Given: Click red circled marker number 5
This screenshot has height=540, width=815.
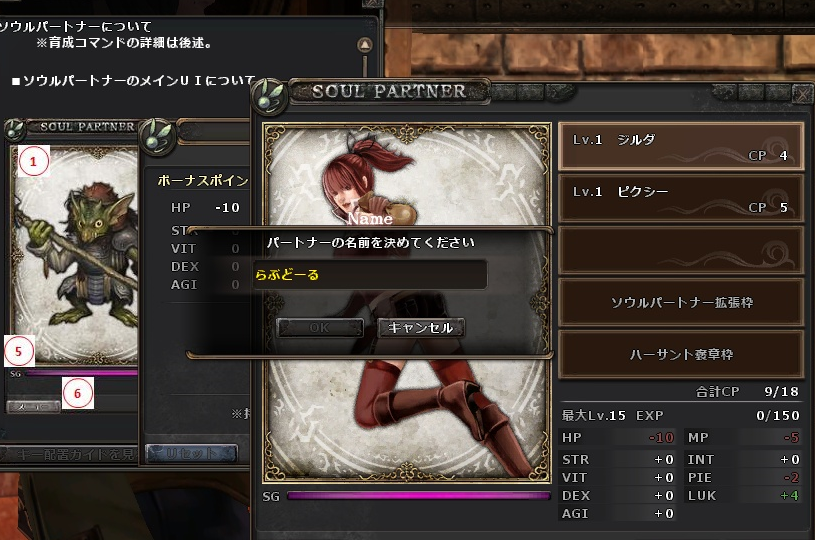Looking at the screenshot, I should (19, 351).
